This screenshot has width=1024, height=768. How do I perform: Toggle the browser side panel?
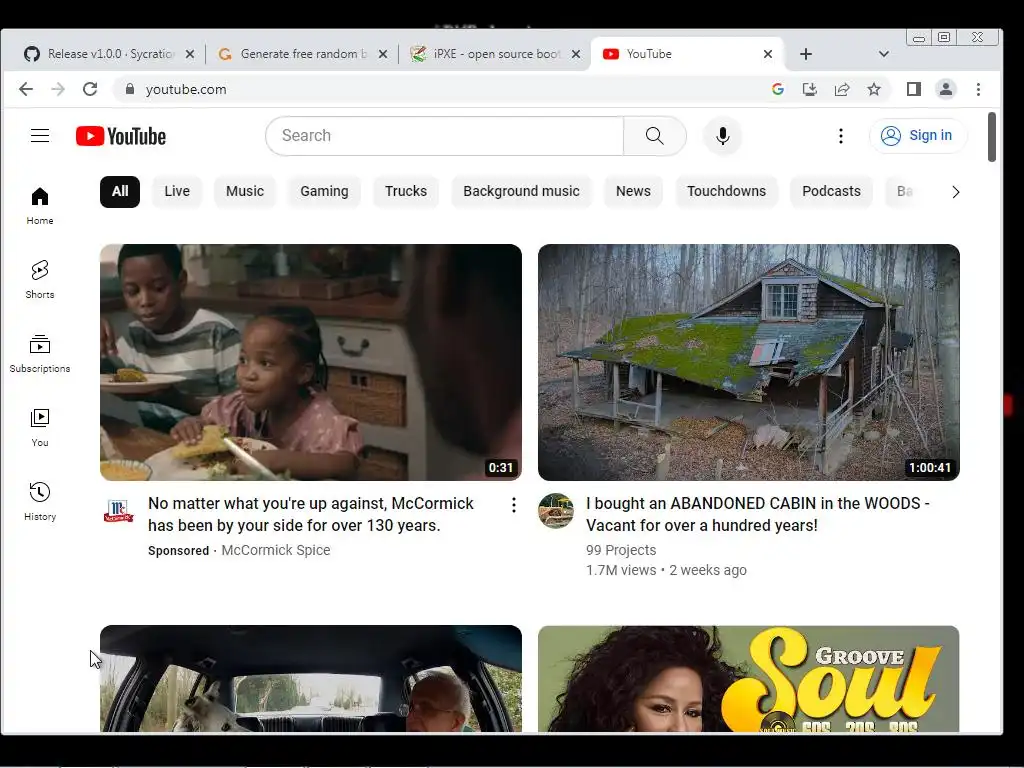pyautogui.click(x=914, y=89)
